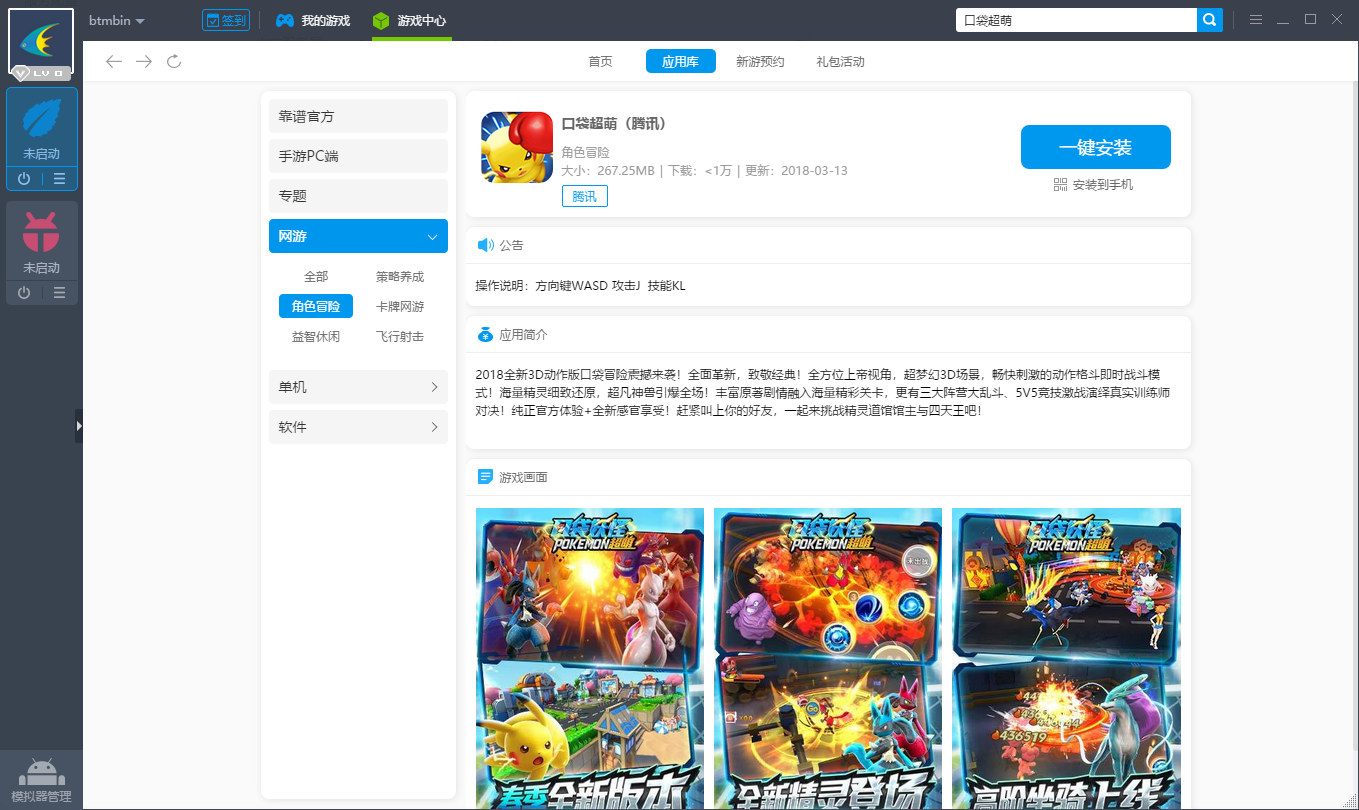Filter by 全部 subcategory
The image size is (1359, 810).
[316, 276]
